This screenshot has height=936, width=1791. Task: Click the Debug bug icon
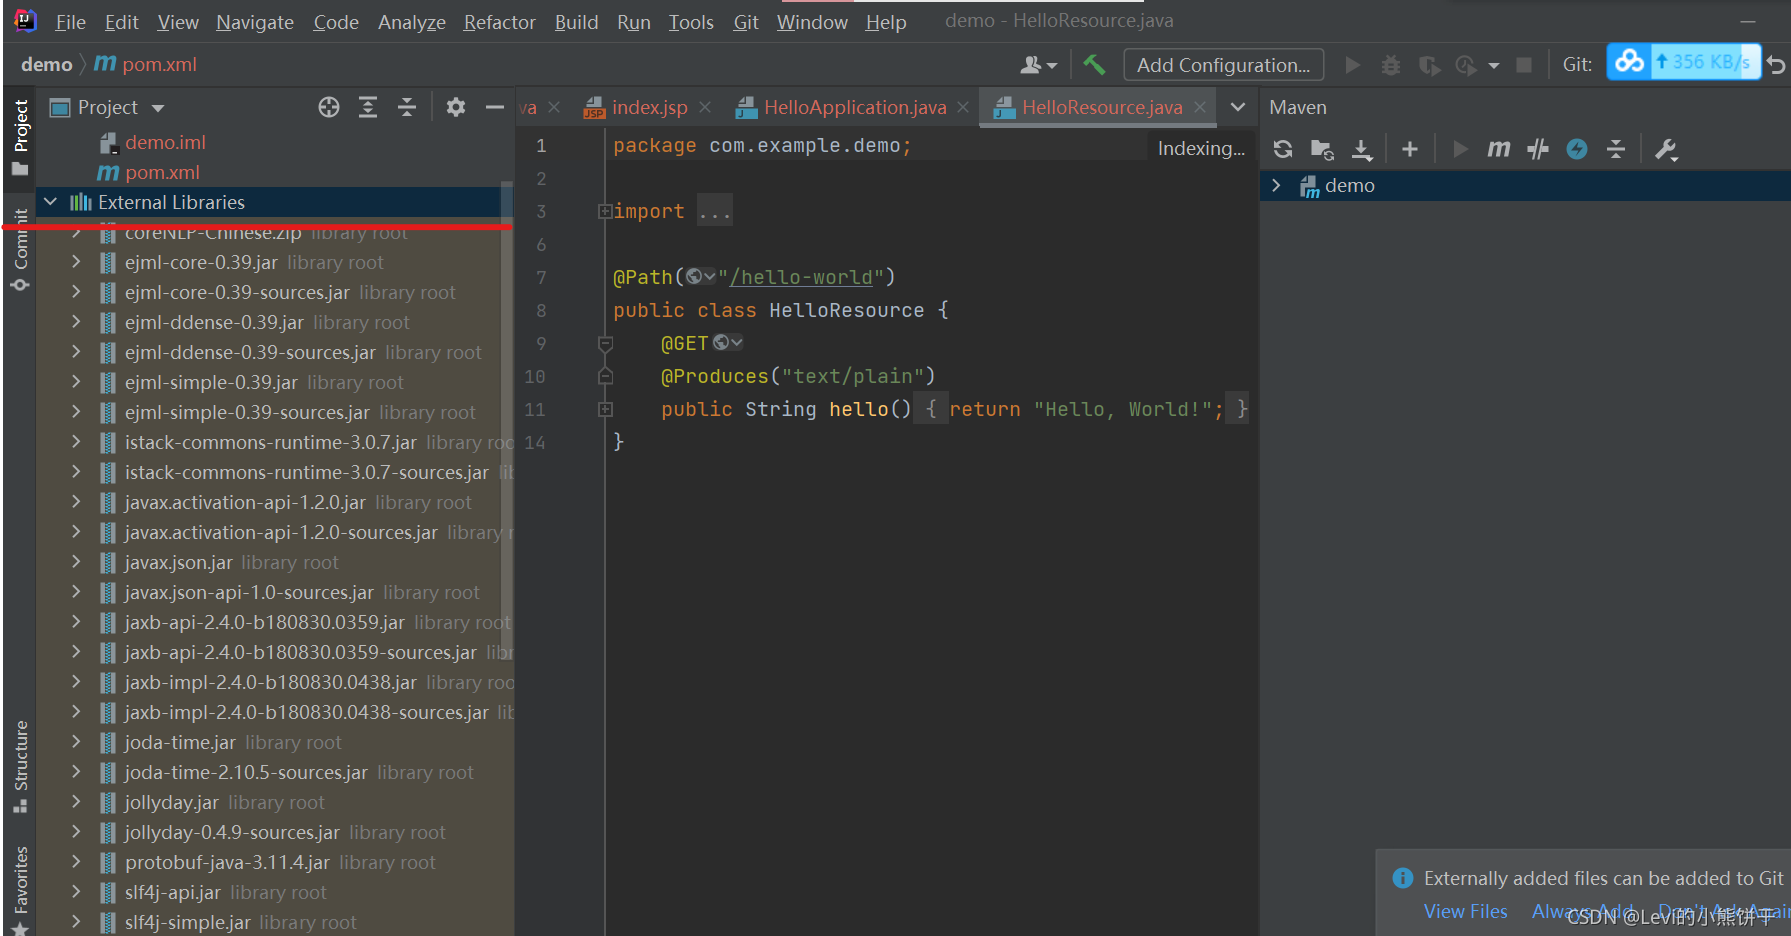click(1390, 65)
